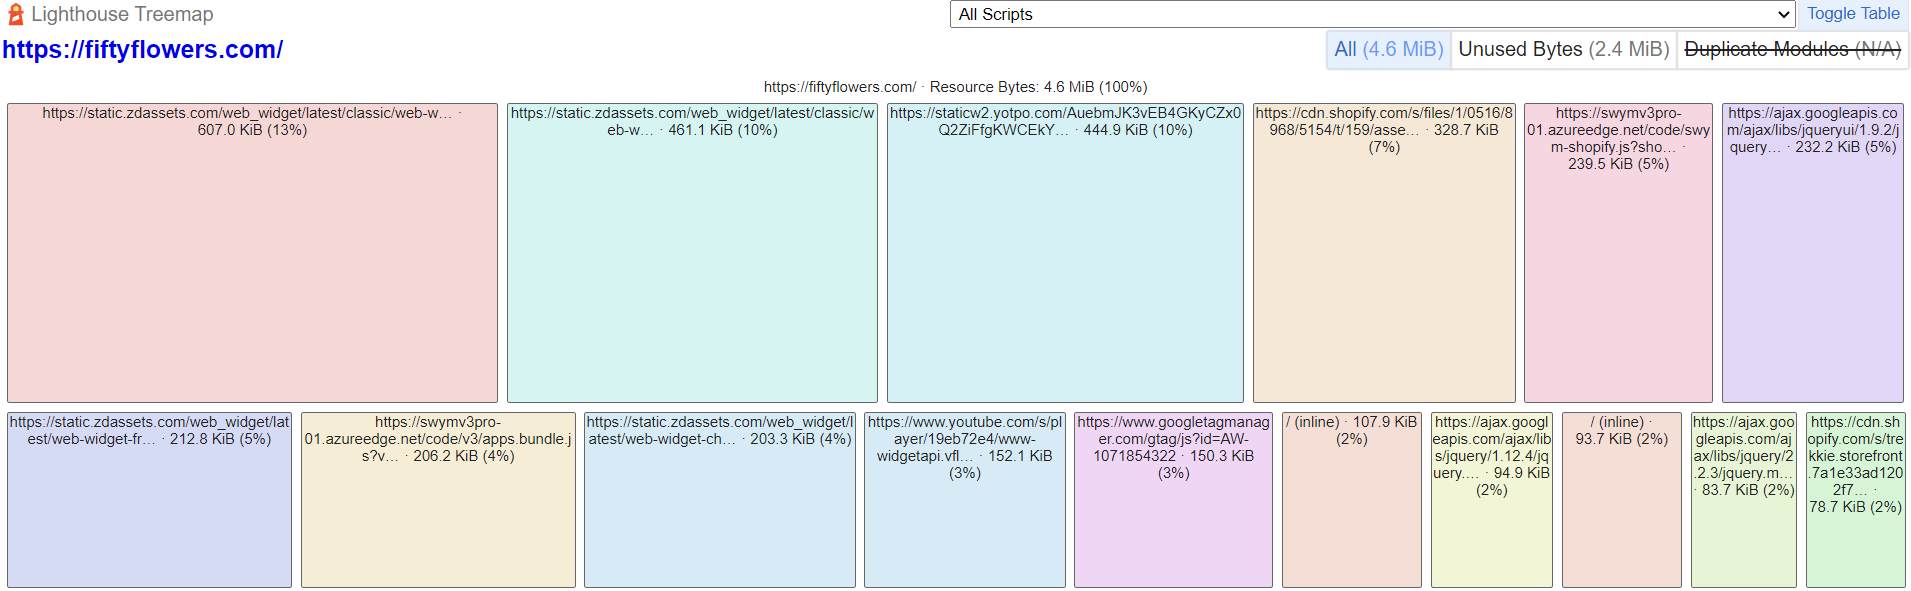The image size is (1911, 591).
Task: Select the All (4.6 MiB) view
Action: click(1388, 49)
